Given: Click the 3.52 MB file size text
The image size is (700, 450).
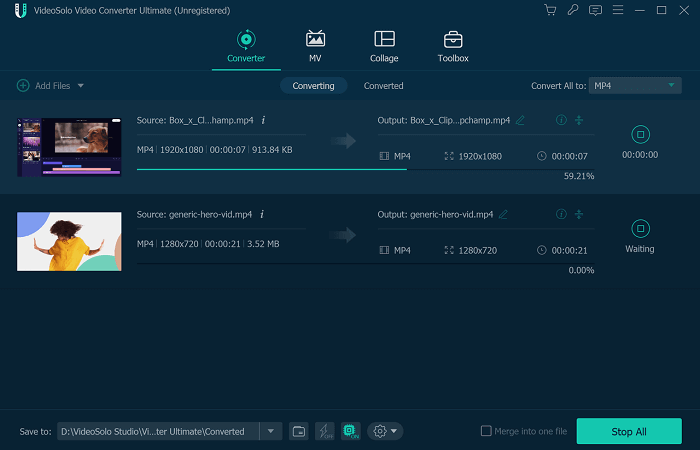Looking at the screenshot, I should [x=263, y=244].
